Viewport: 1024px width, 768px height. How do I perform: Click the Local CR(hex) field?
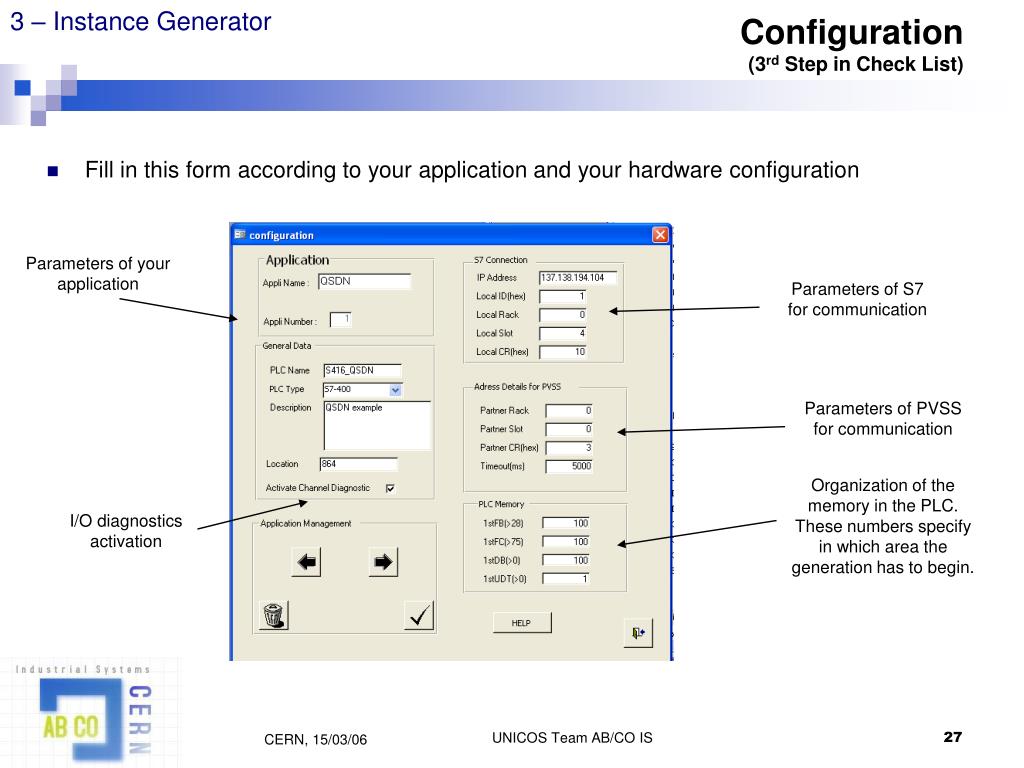pyautogui.click(x=563, y=352)
